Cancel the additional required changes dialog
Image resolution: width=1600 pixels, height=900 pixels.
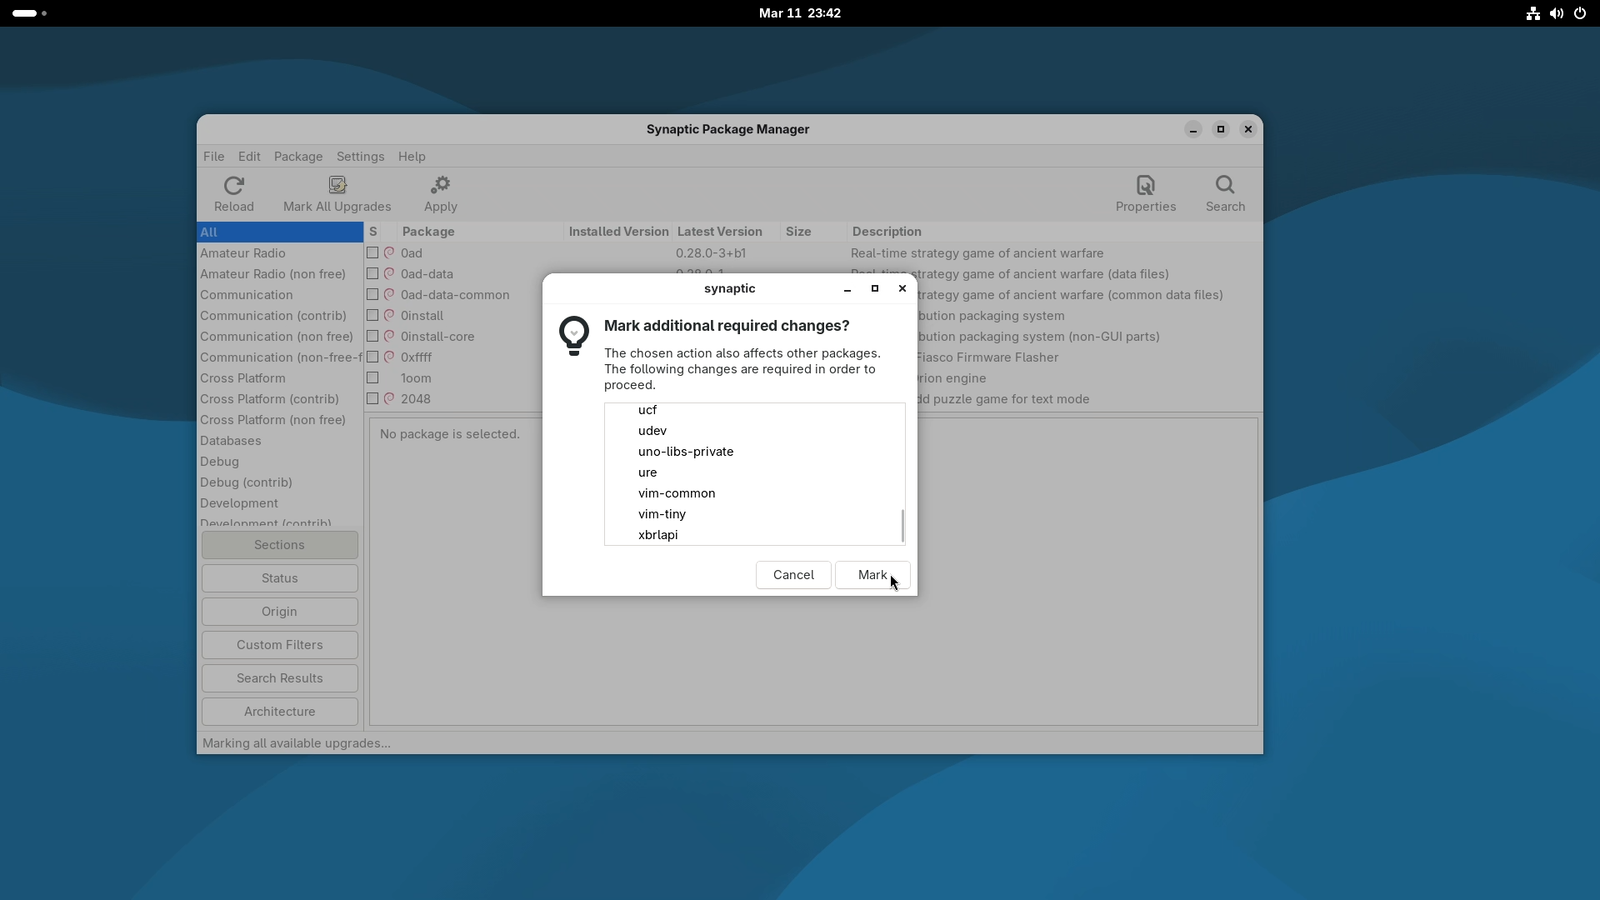793,574
